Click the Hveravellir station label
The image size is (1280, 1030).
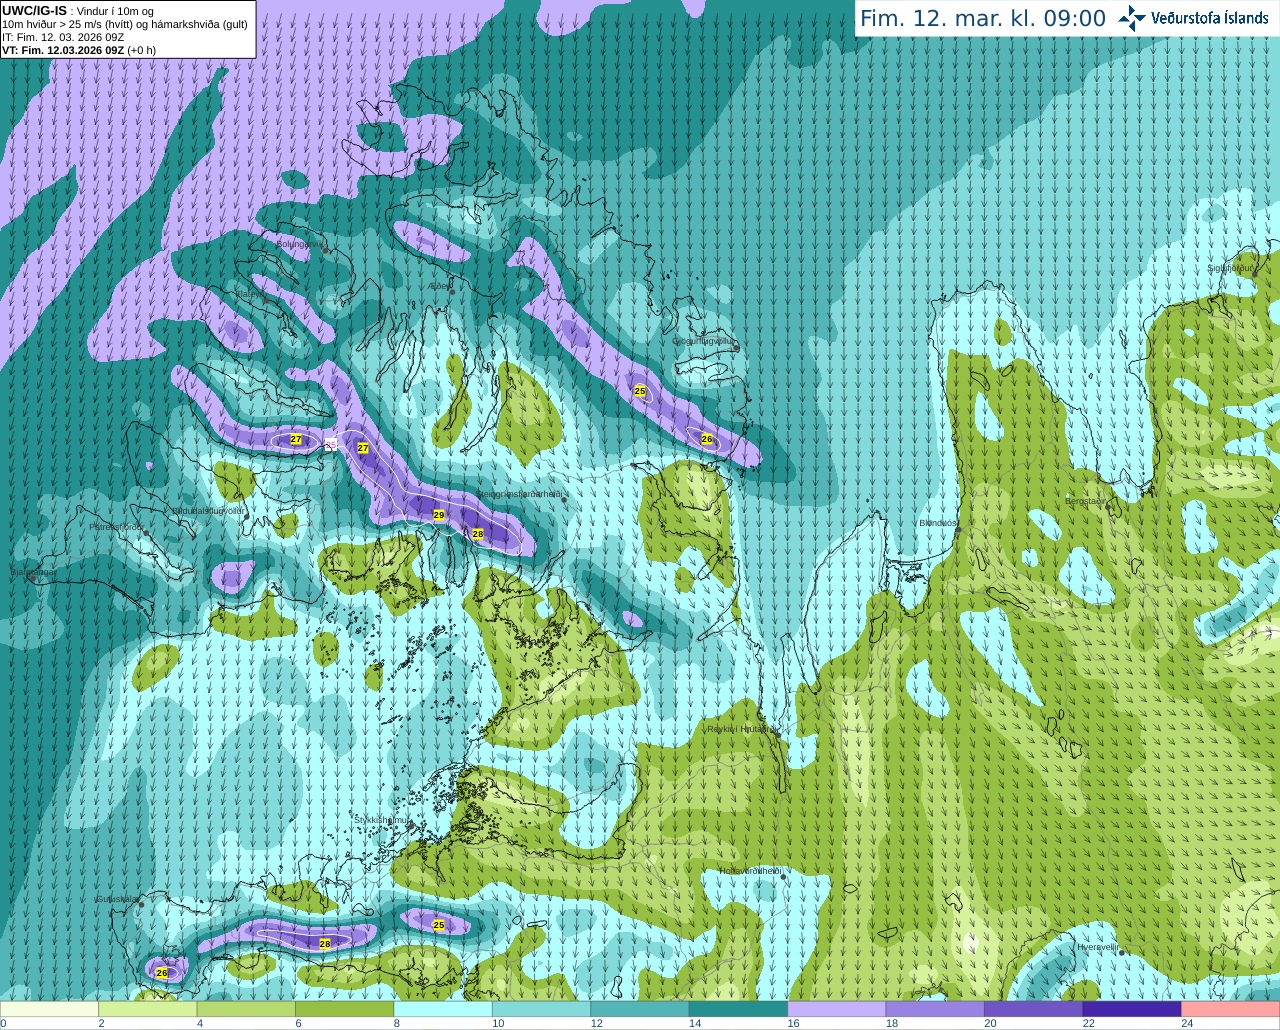click(x=1097, y=947)
